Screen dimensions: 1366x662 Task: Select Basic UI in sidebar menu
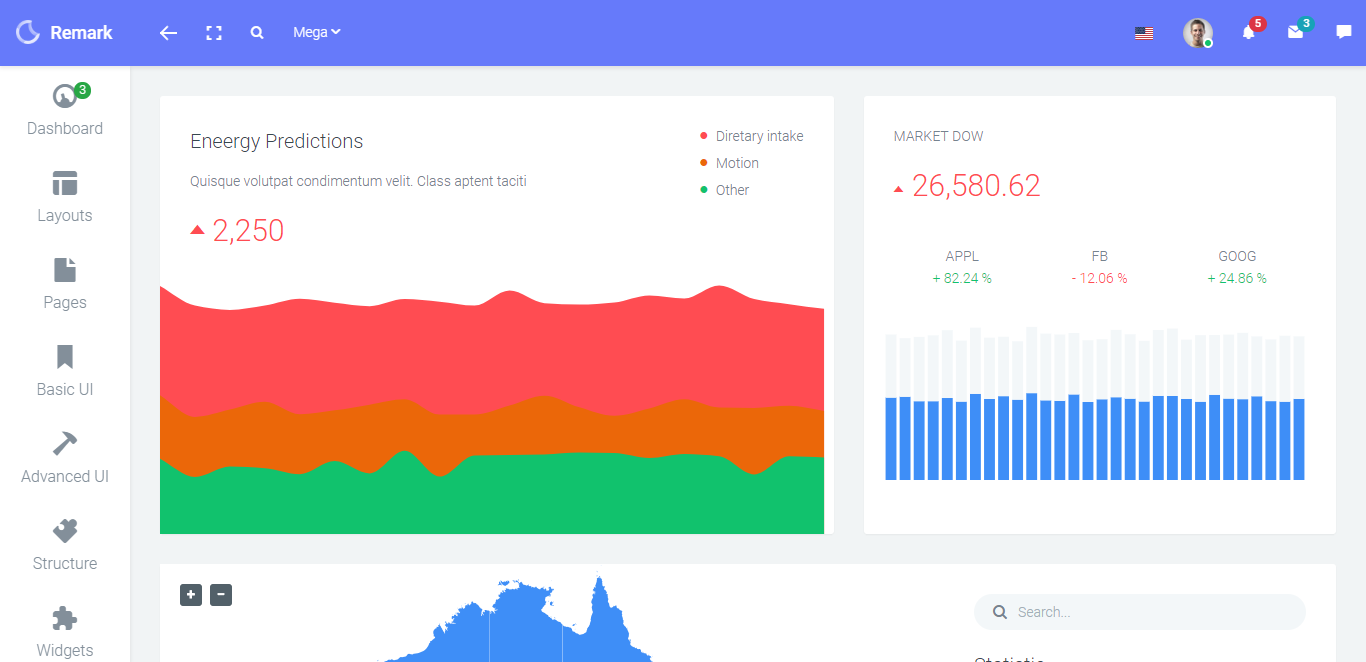coord(65,371)
